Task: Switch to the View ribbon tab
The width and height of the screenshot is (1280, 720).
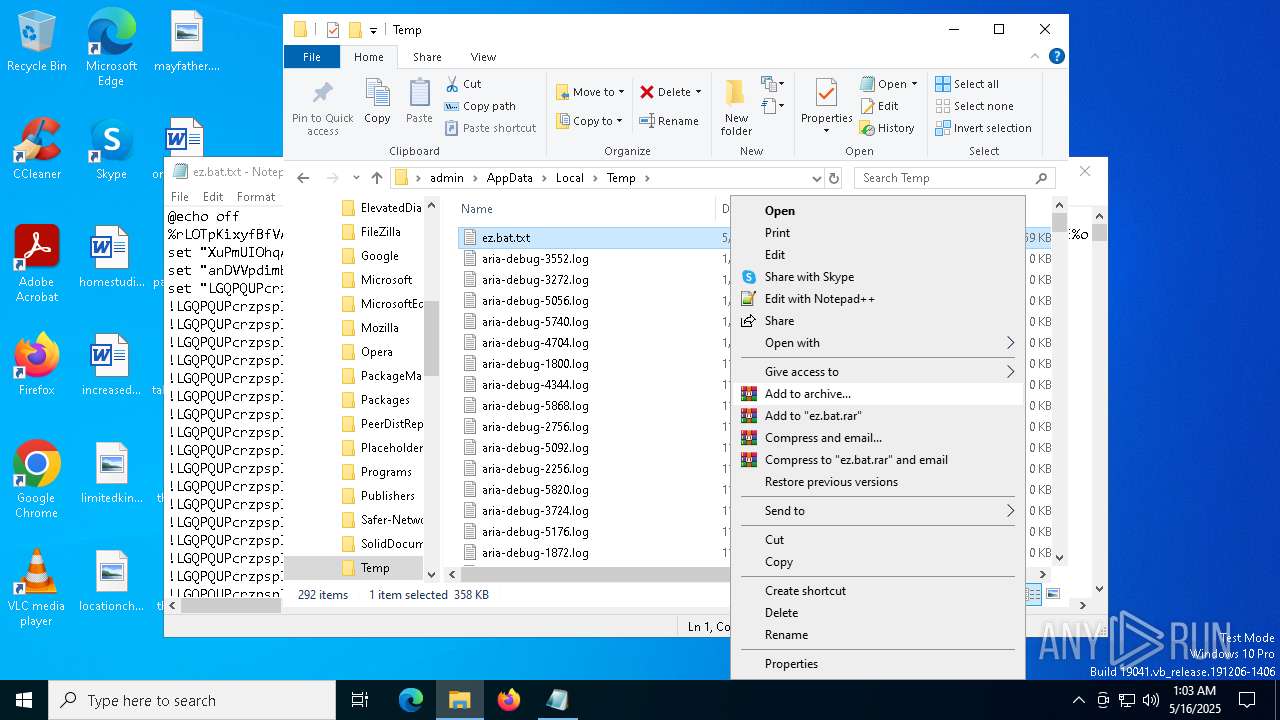Action: (483, 57)
